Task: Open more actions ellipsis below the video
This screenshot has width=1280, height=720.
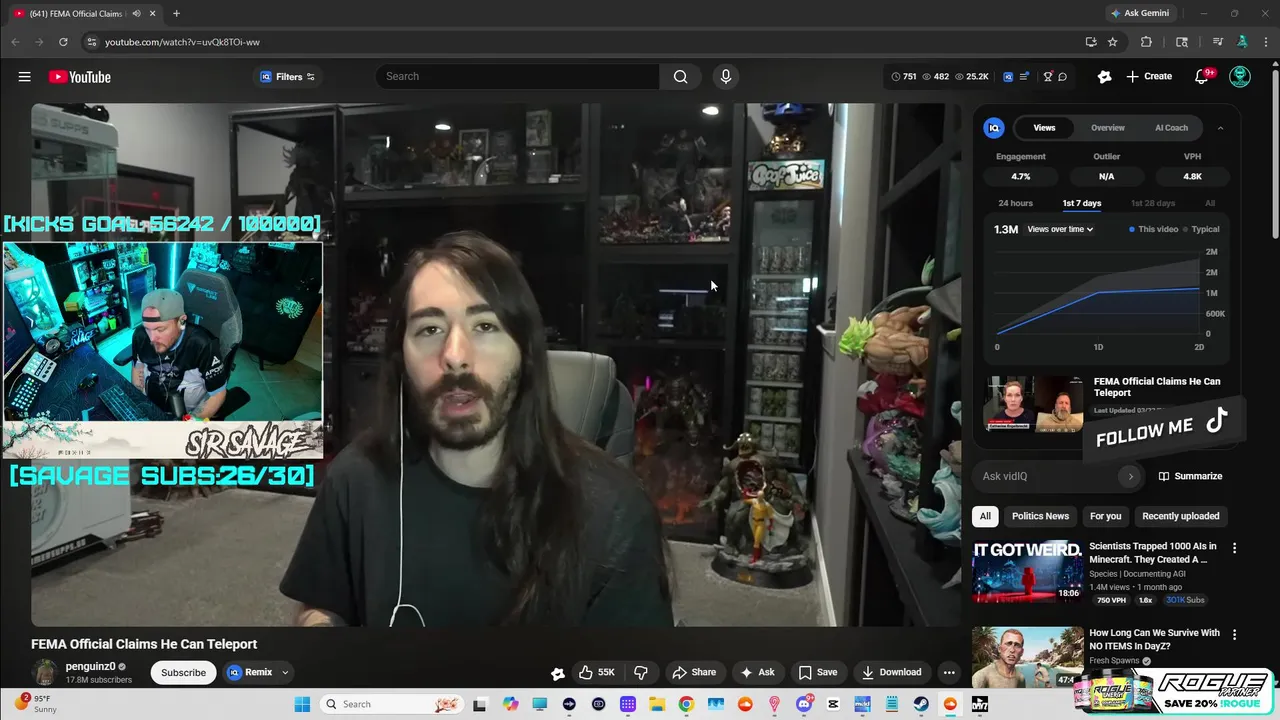Action: 949,672
